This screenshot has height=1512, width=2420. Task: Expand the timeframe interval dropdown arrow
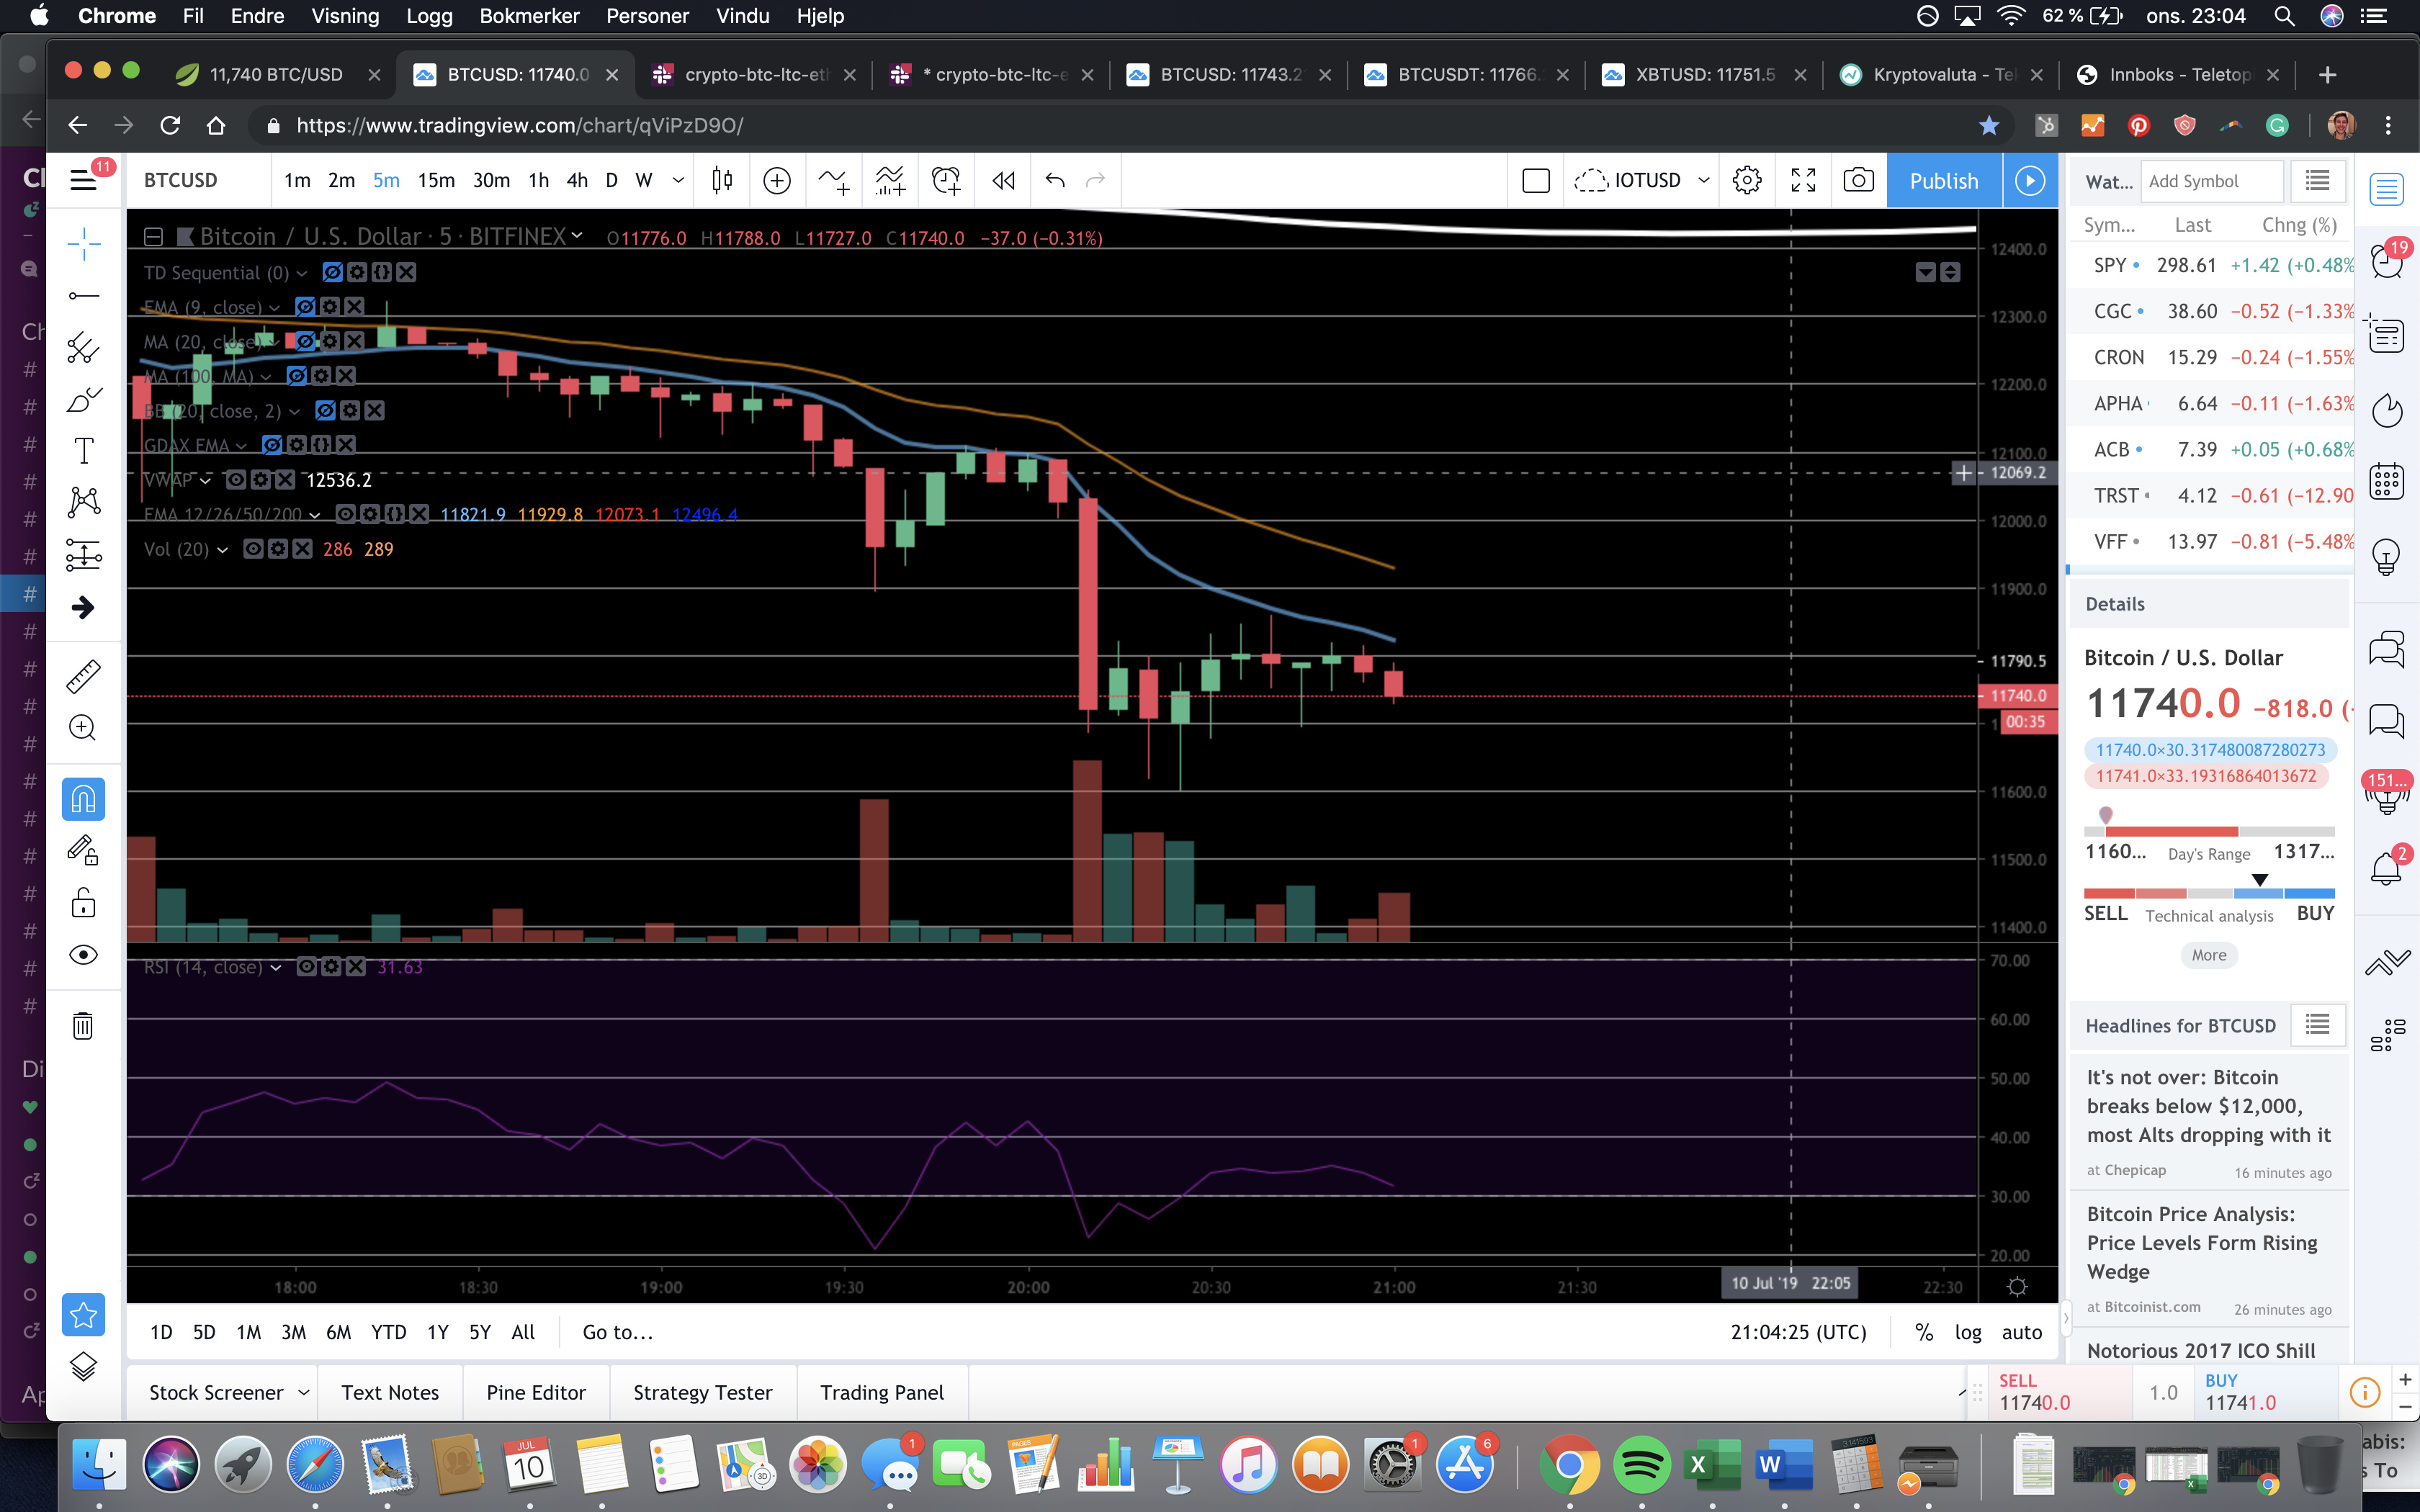pos(678,181)
